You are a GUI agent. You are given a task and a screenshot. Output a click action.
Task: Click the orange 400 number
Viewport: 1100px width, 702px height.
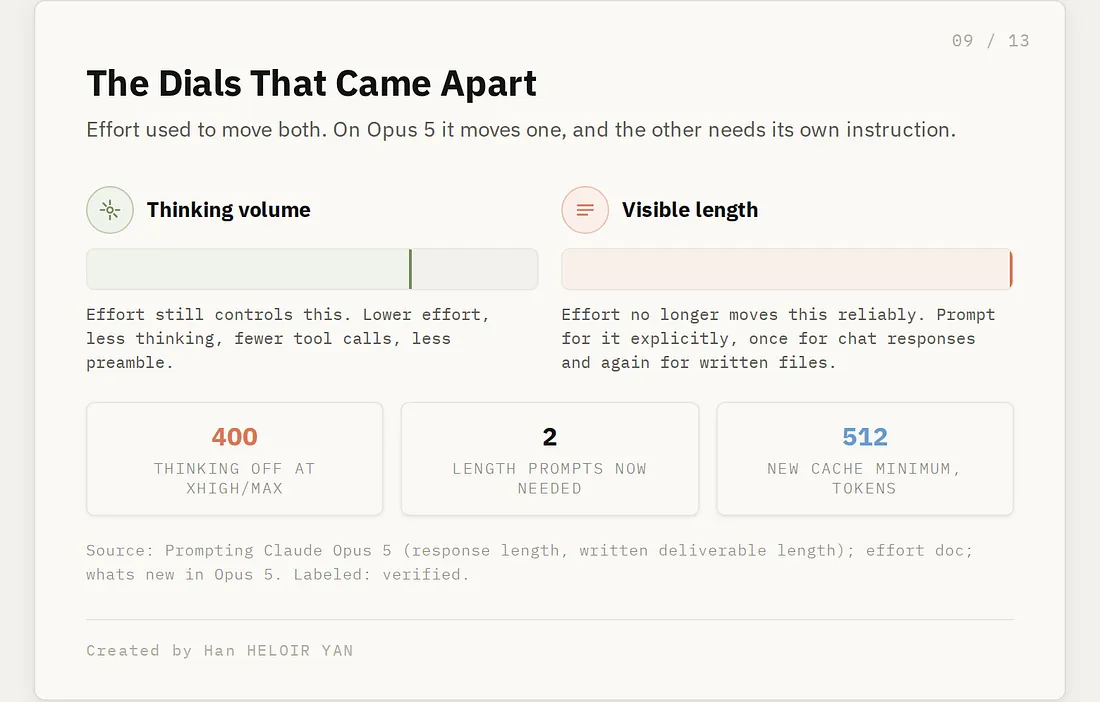tap(235, 437)
